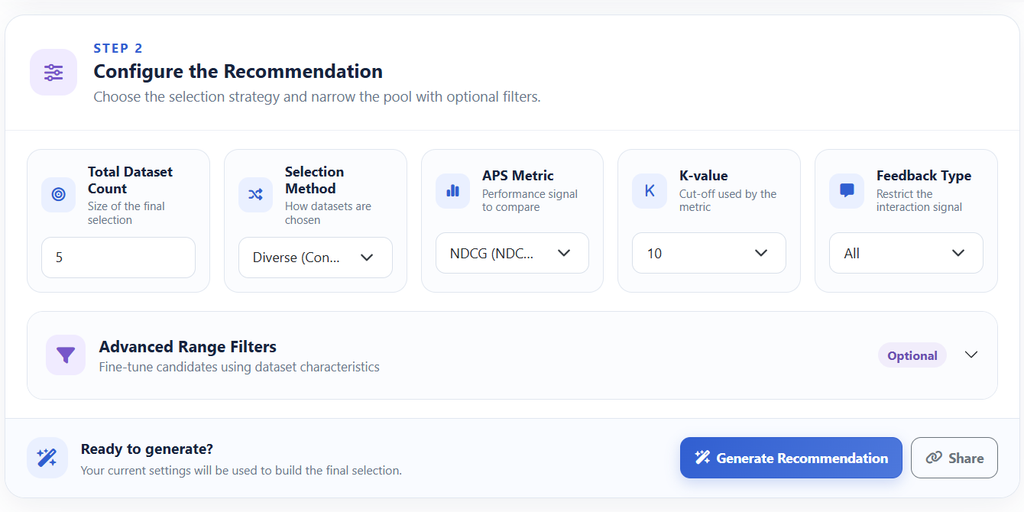
Task: Click the Generate Recommendation button
Action: click(x=791, y=458)
